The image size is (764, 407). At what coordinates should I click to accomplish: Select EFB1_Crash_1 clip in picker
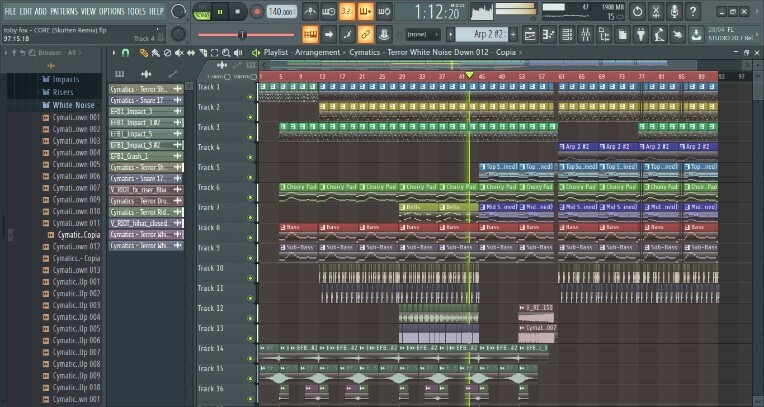146,156
